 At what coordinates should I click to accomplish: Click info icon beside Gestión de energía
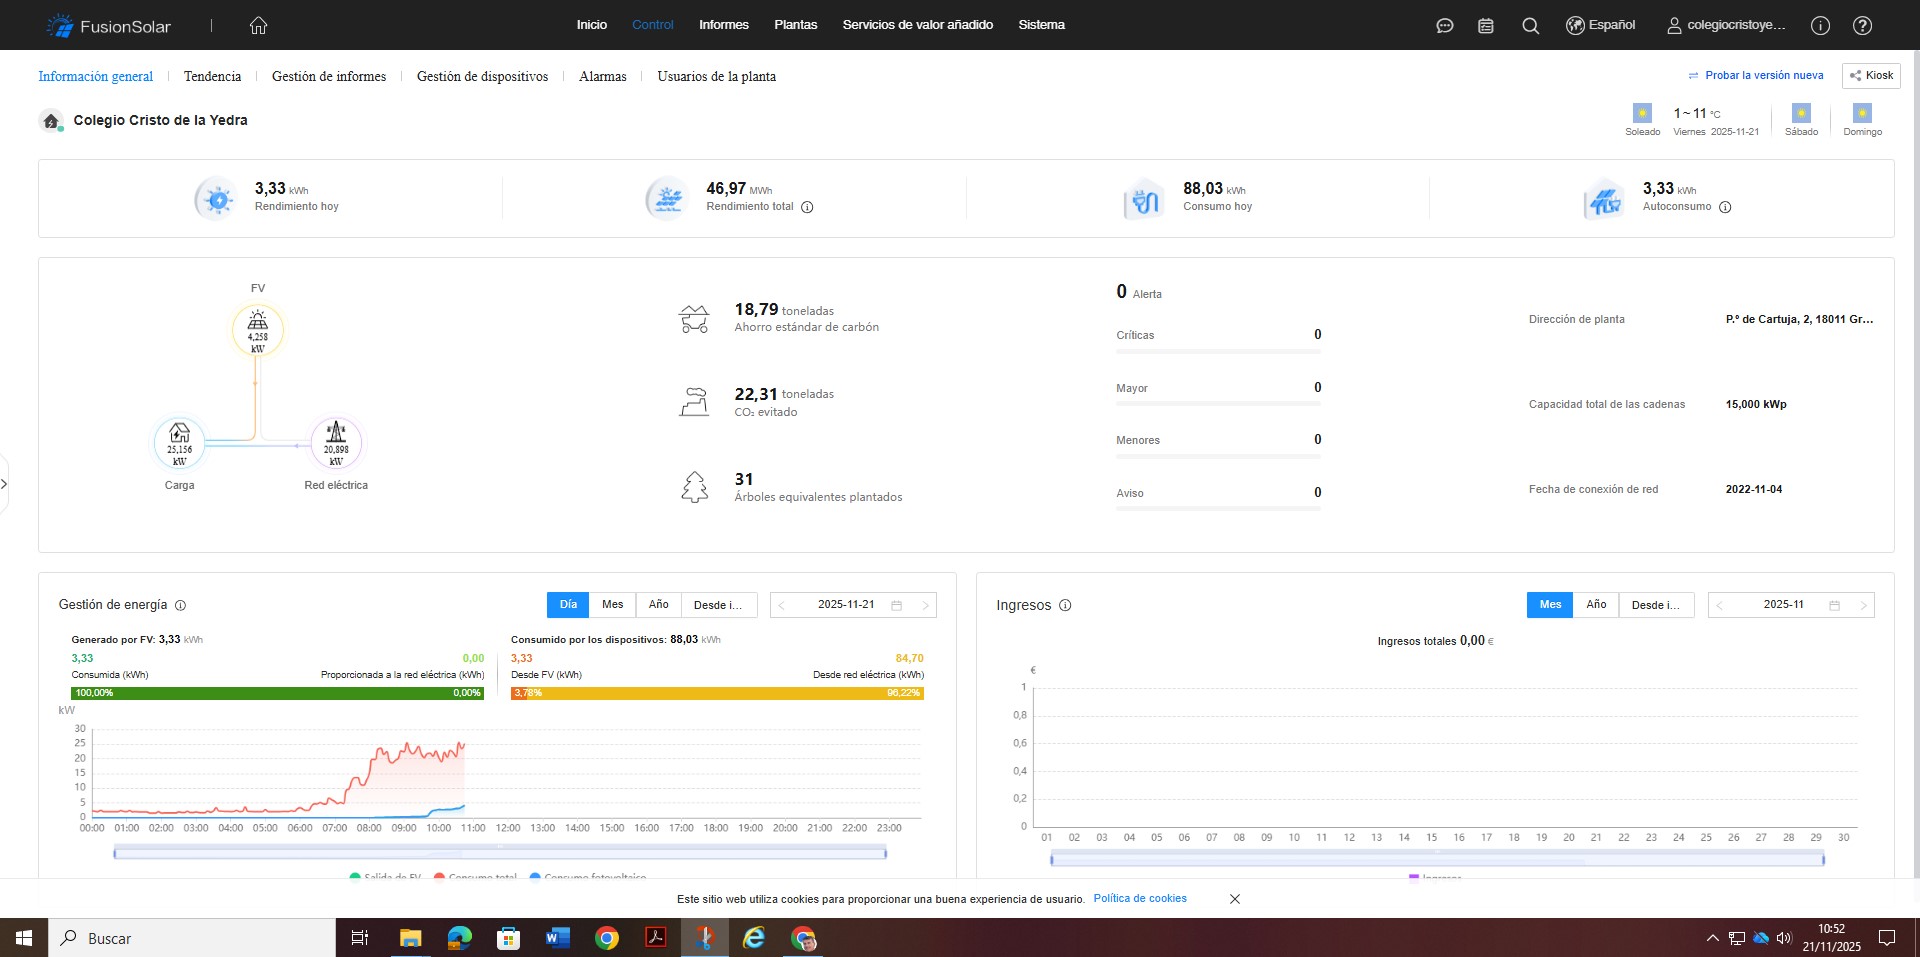point(181,605)
